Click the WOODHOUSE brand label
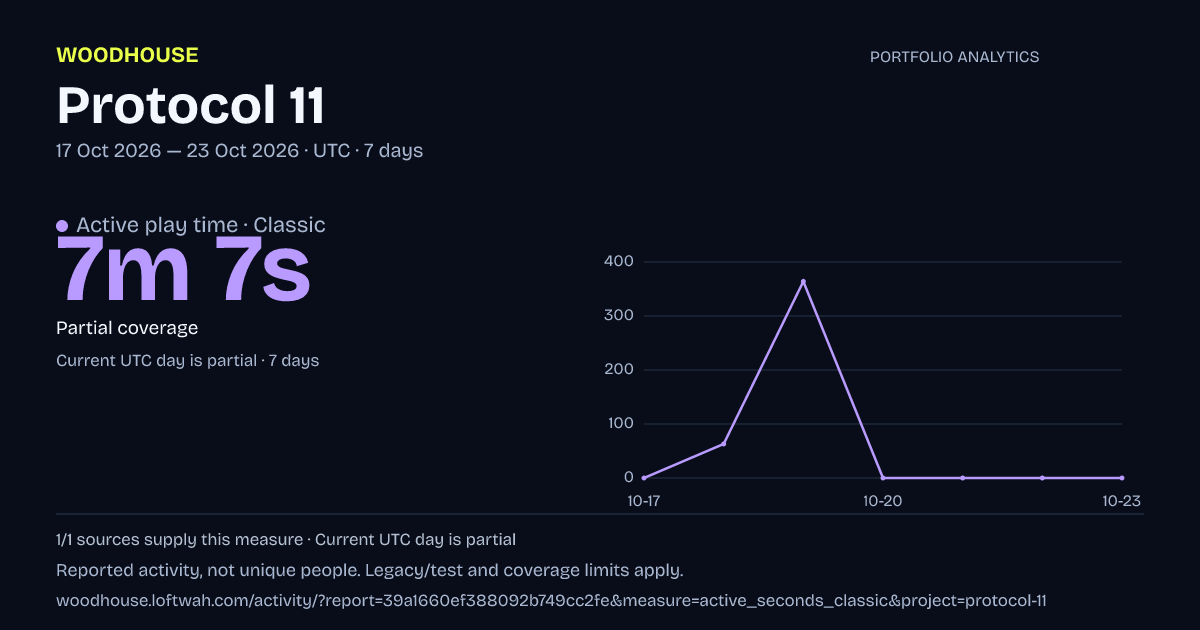This screenshot has height=630, width=1200. coord(127,55)
